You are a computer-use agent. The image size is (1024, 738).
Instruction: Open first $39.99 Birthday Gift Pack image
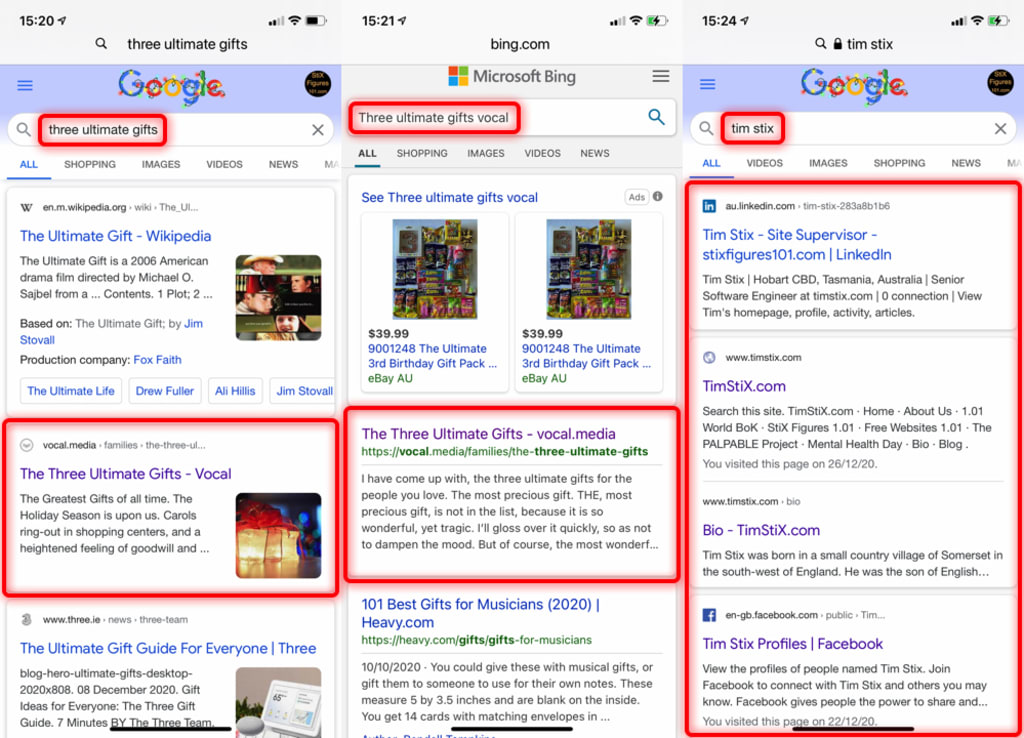tap(434, 268)
